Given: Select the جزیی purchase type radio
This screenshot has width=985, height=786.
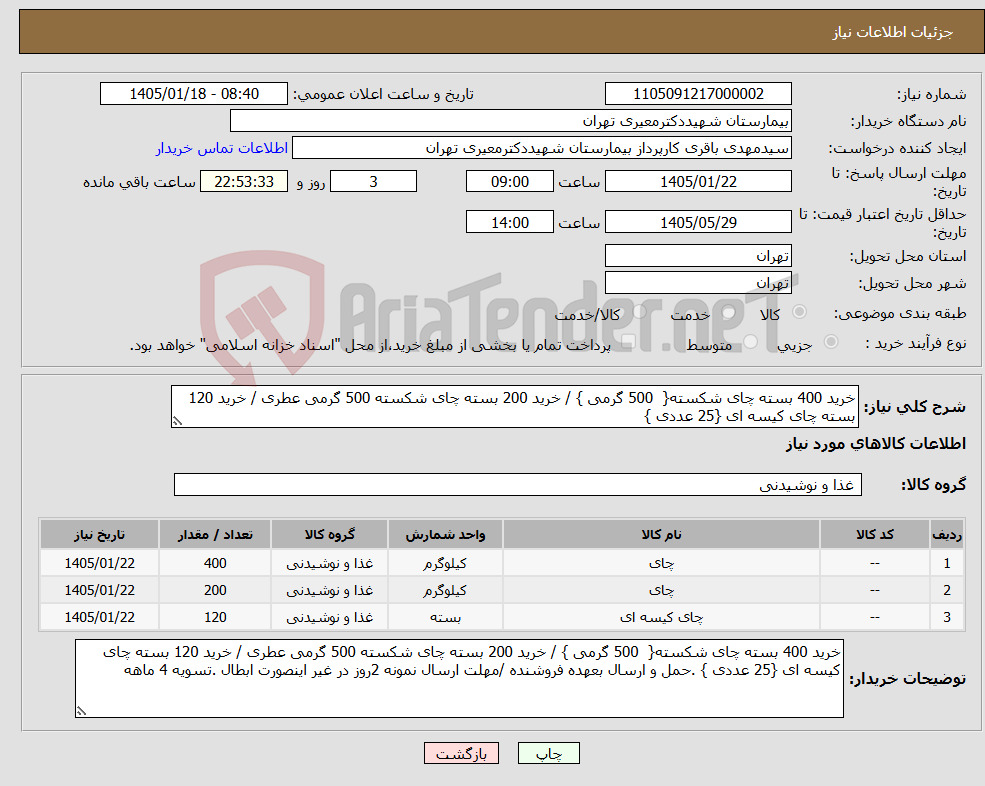Looking at the screenshot, I should (x=830, y=342).
